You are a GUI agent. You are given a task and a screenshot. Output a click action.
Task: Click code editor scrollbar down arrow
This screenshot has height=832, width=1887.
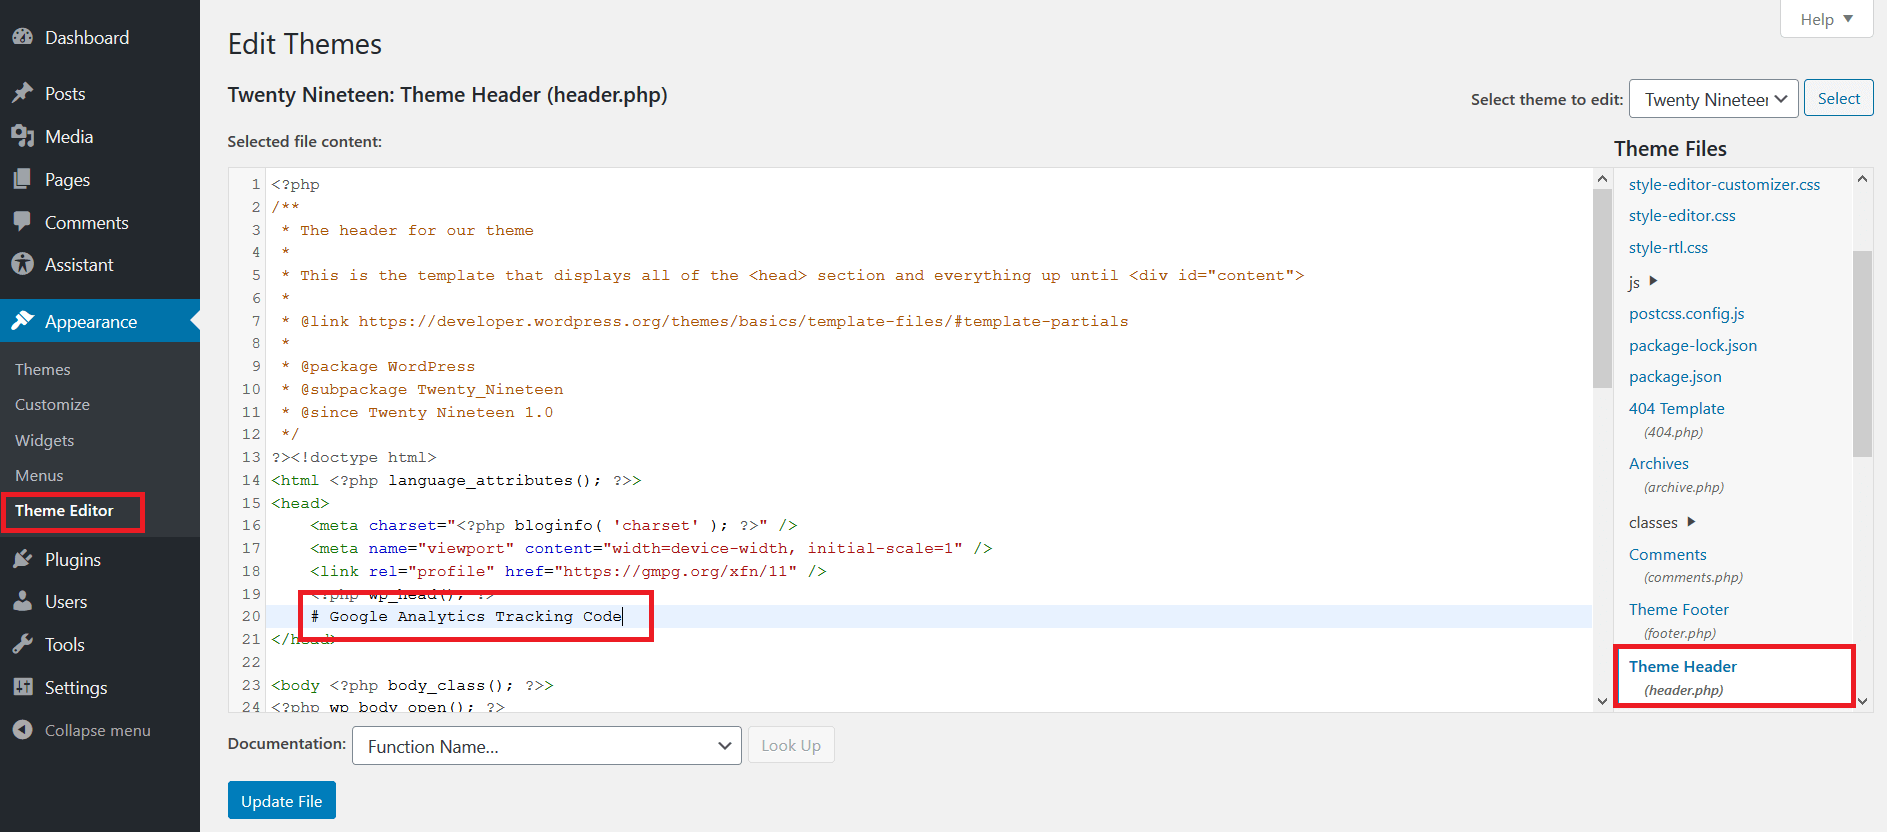1602,701
